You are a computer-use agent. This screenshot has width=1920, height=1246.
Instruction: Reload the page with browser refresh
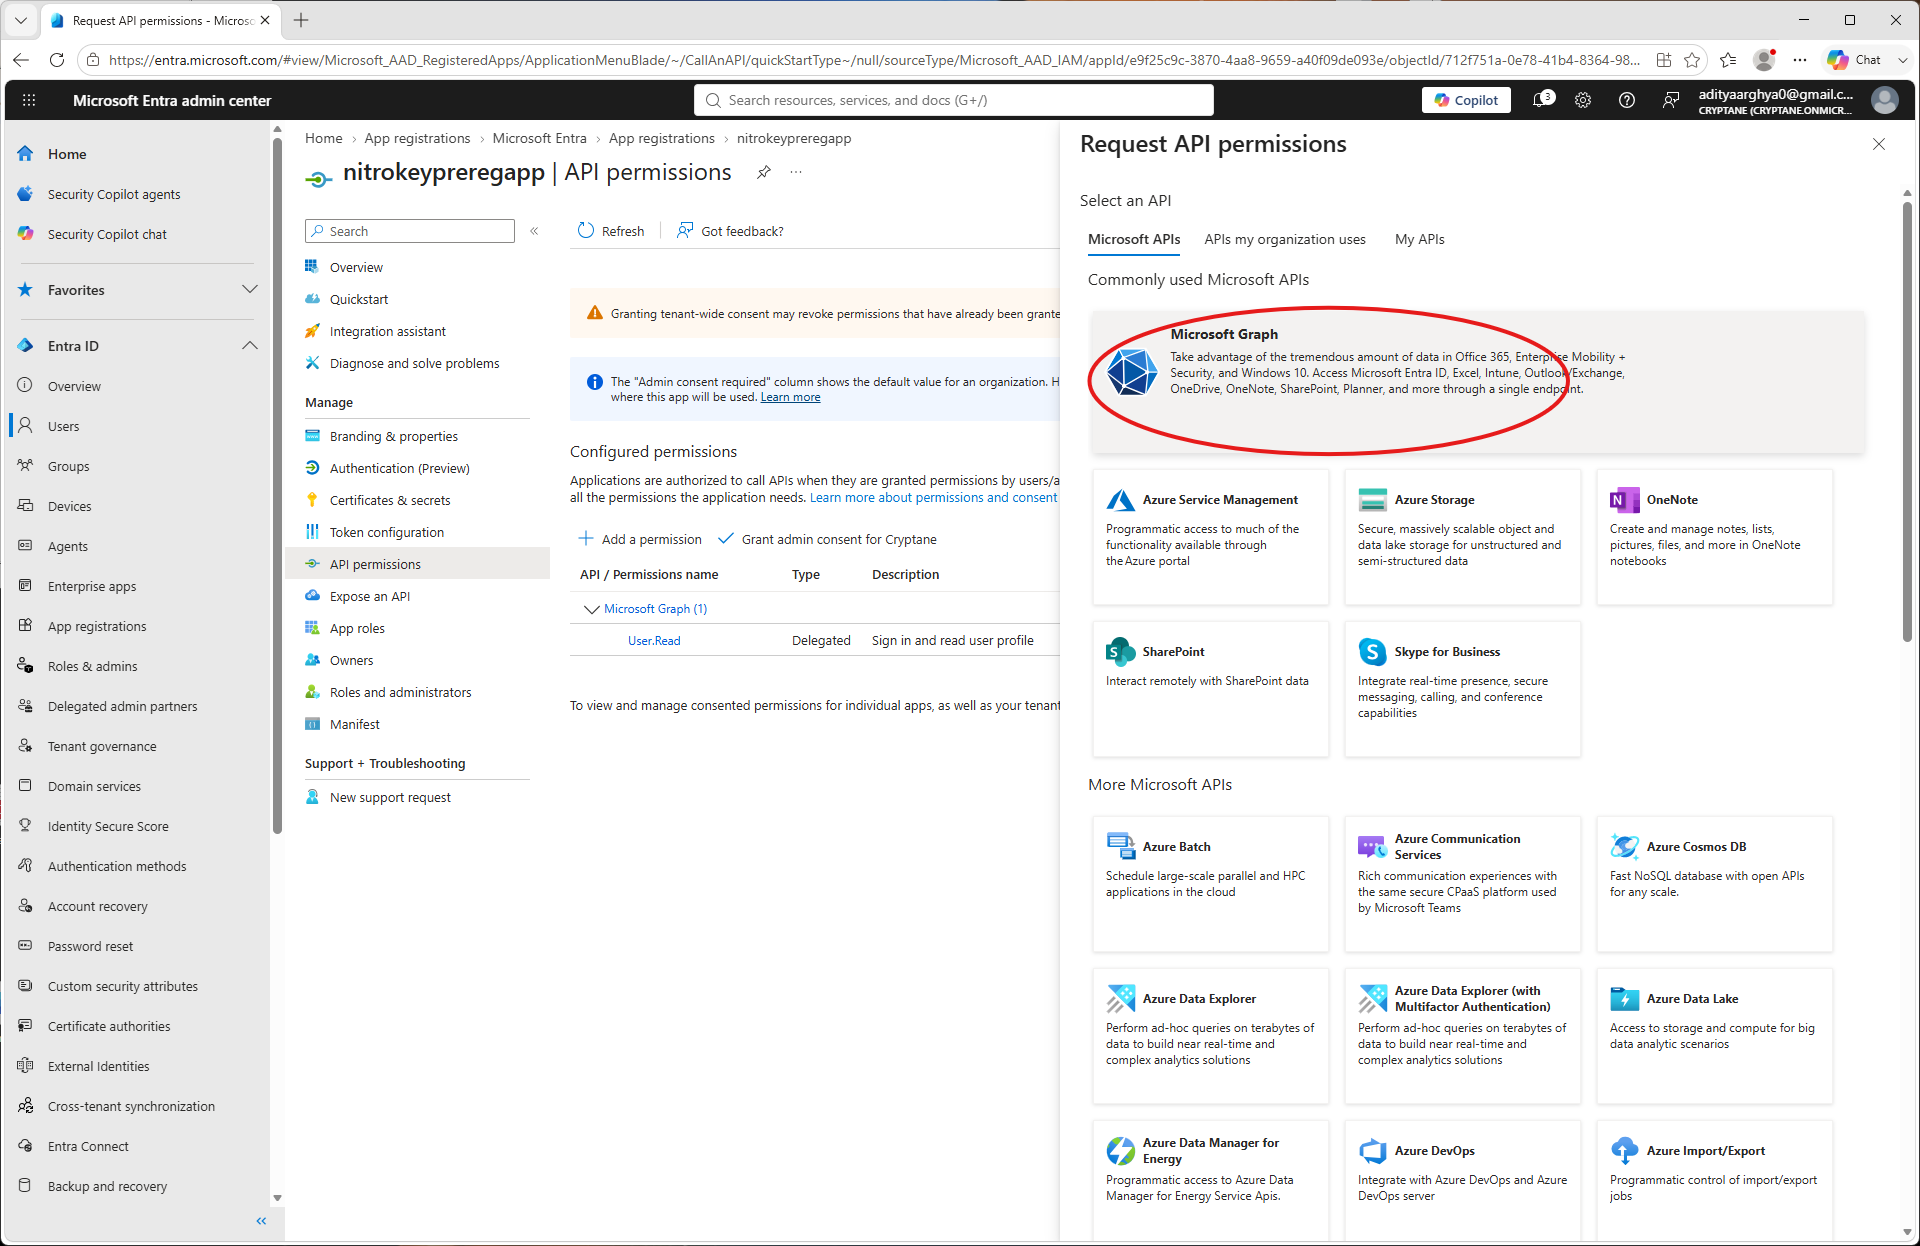point(57,60)
